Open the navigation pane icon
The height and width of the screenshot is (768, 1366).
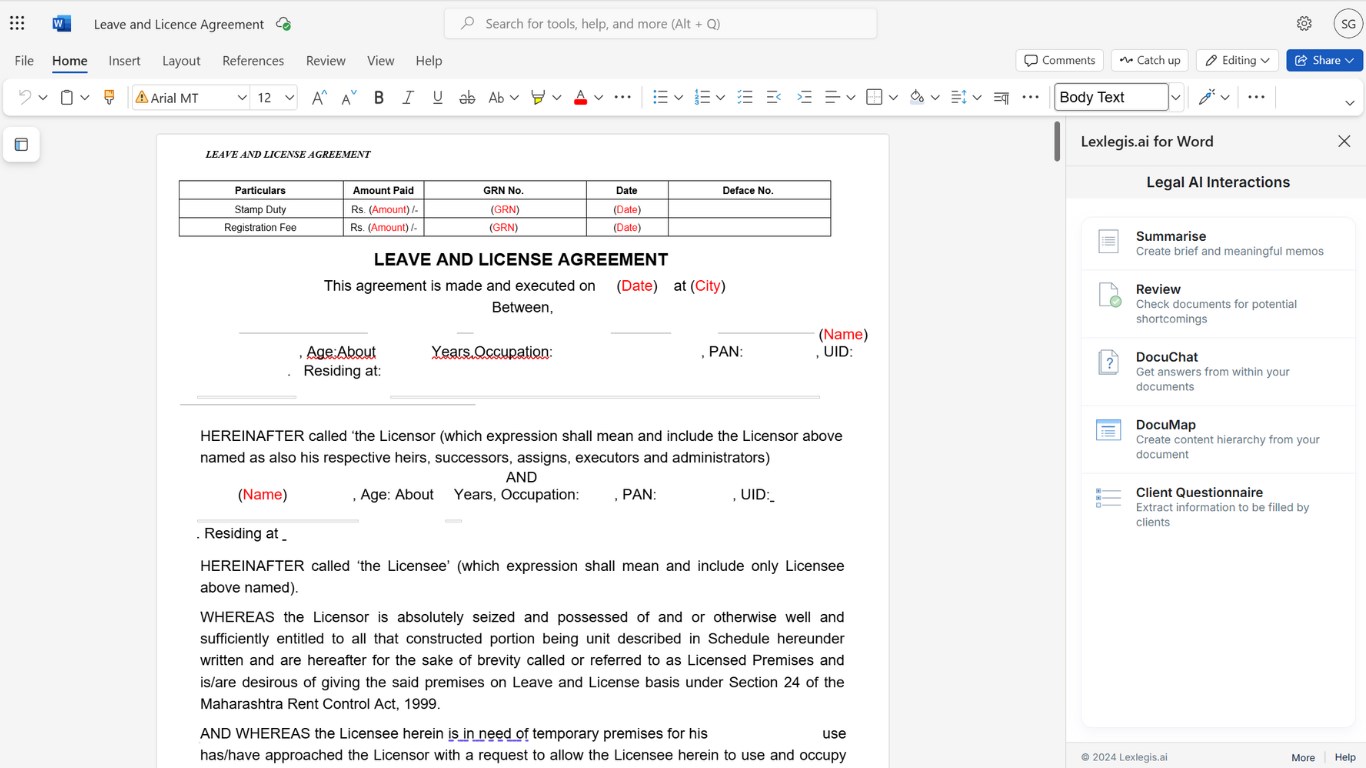click(x=21, y=145)
